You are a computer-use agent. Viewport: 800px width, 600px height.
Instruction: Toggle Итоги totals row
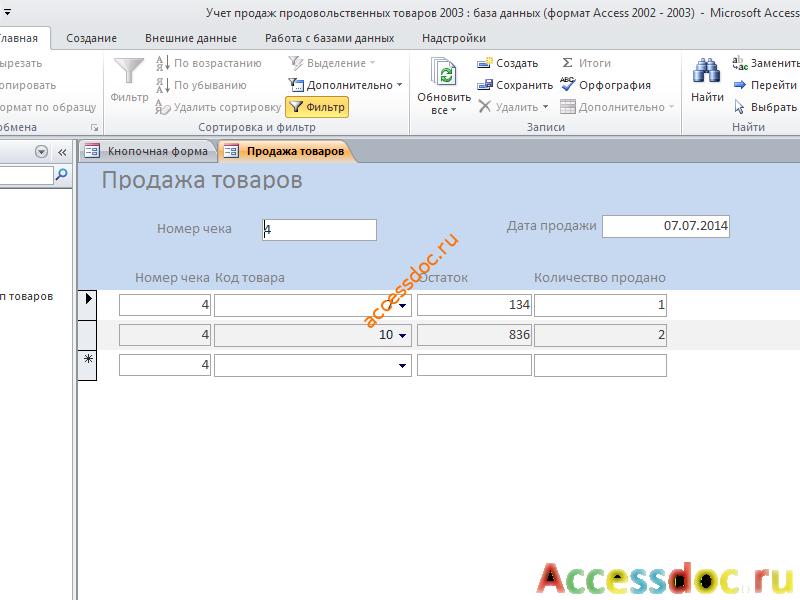tap(586, 63)
